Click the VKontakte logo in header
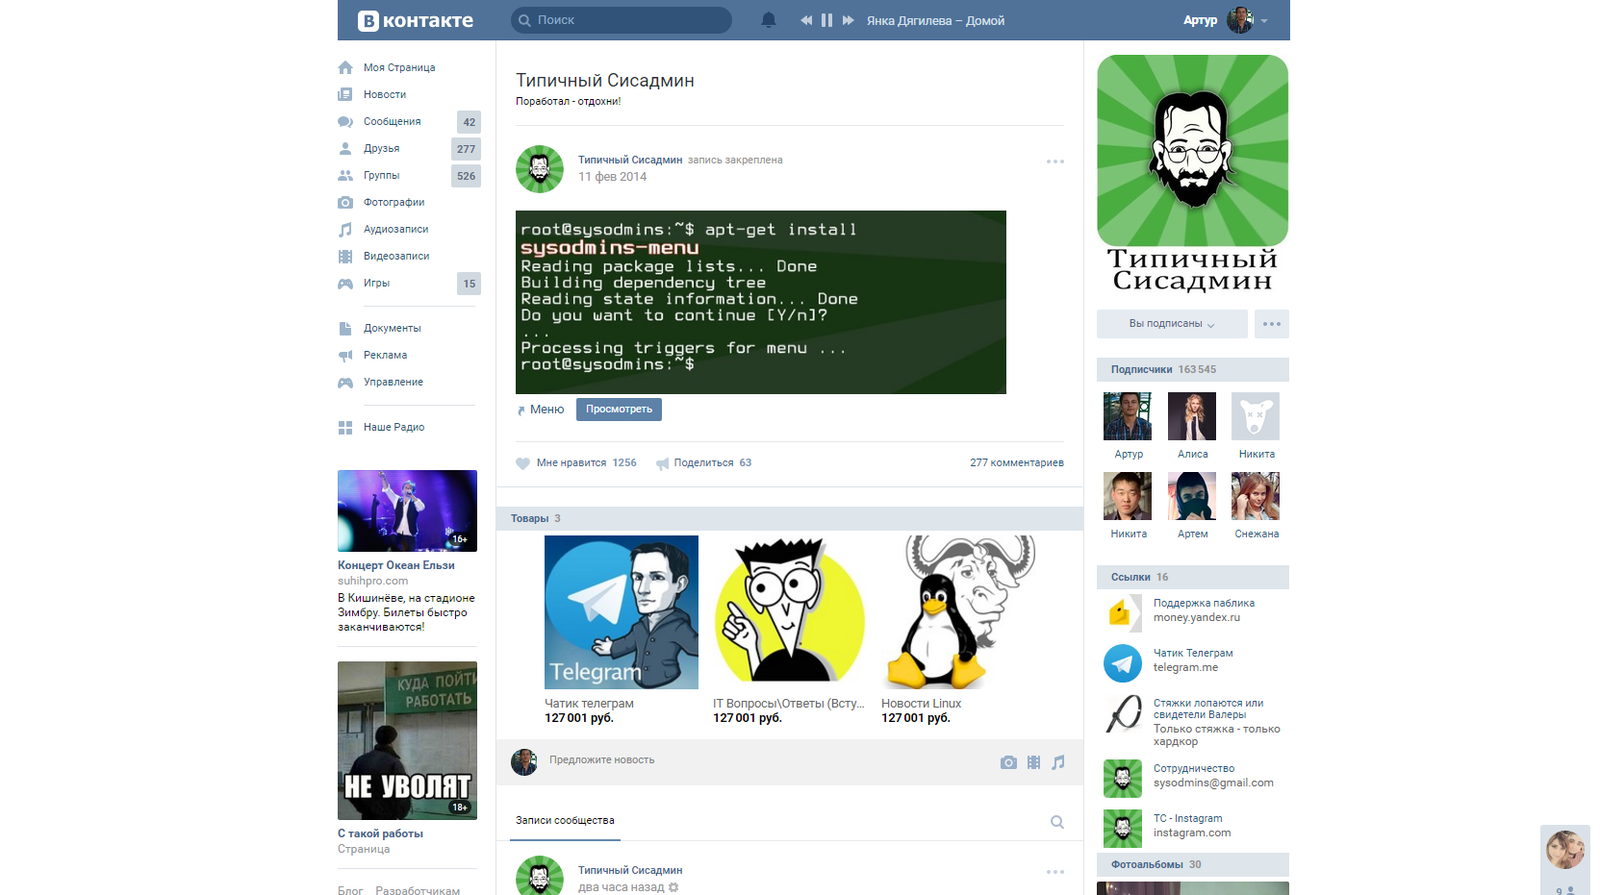The height and width of the screenshot is (895, 1600). tap(415, 20)
